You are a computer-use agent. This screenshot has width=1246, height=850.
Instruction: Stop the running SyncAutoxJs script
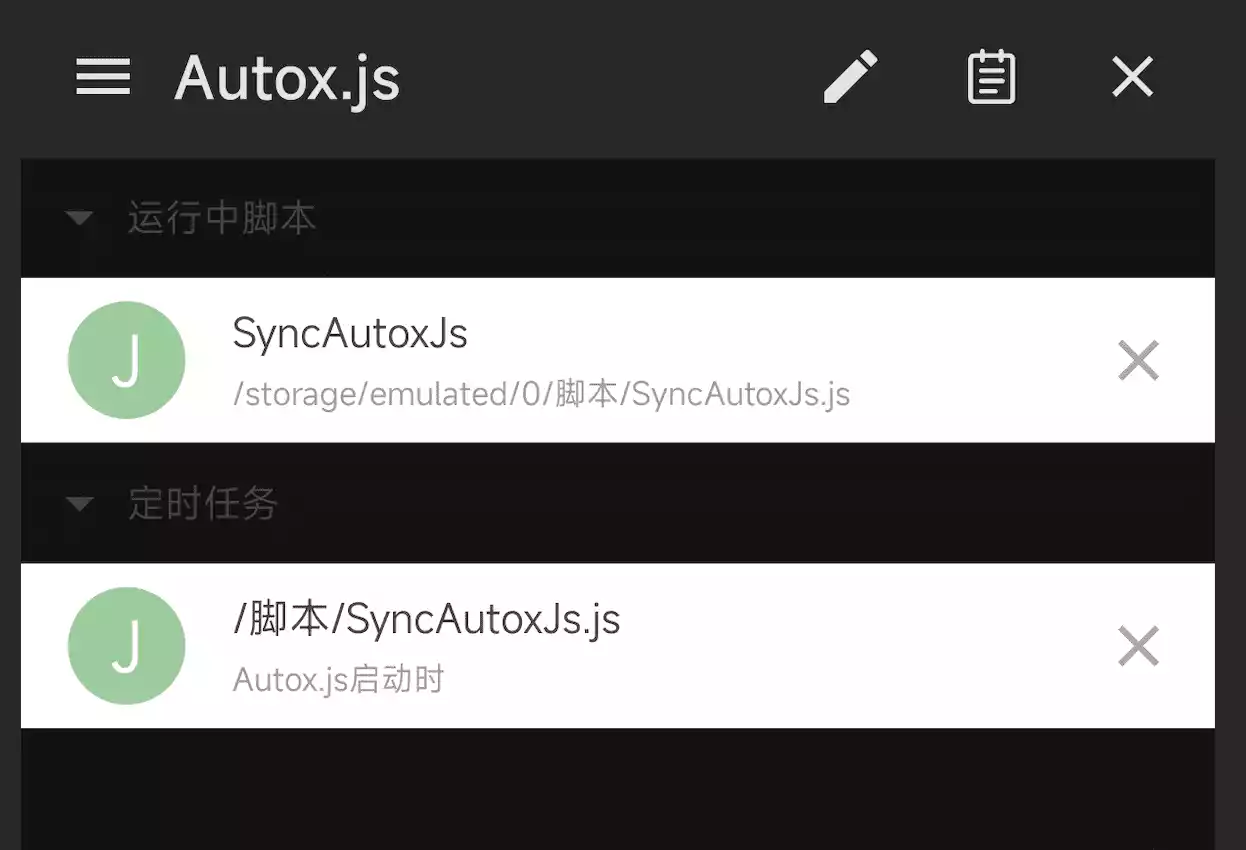[x=1138, y=360]
